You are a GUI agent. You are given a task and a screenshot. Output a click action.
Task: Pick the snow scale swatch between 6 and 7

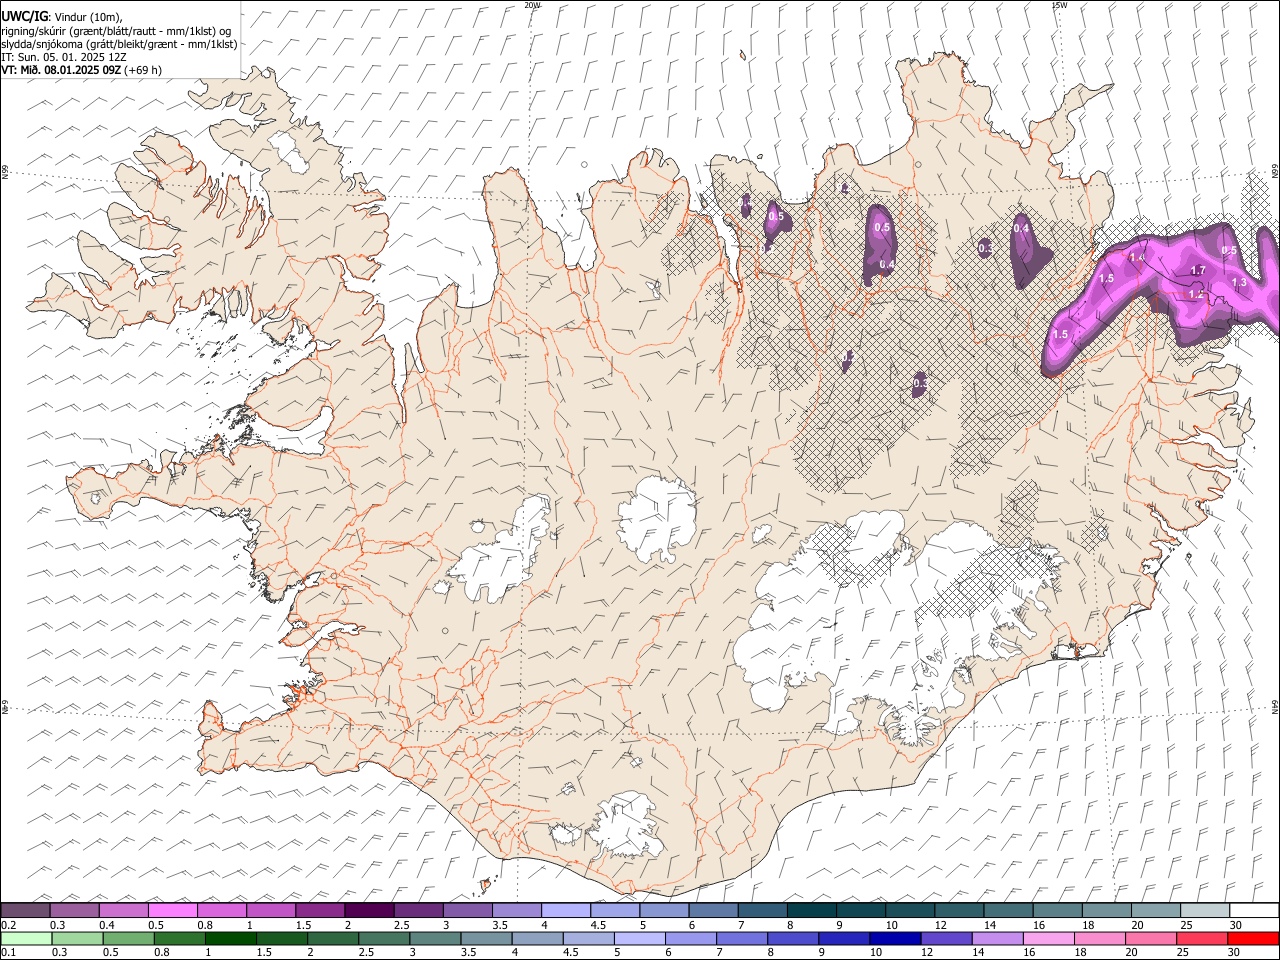pyautogui.click(x=713, y=910)
